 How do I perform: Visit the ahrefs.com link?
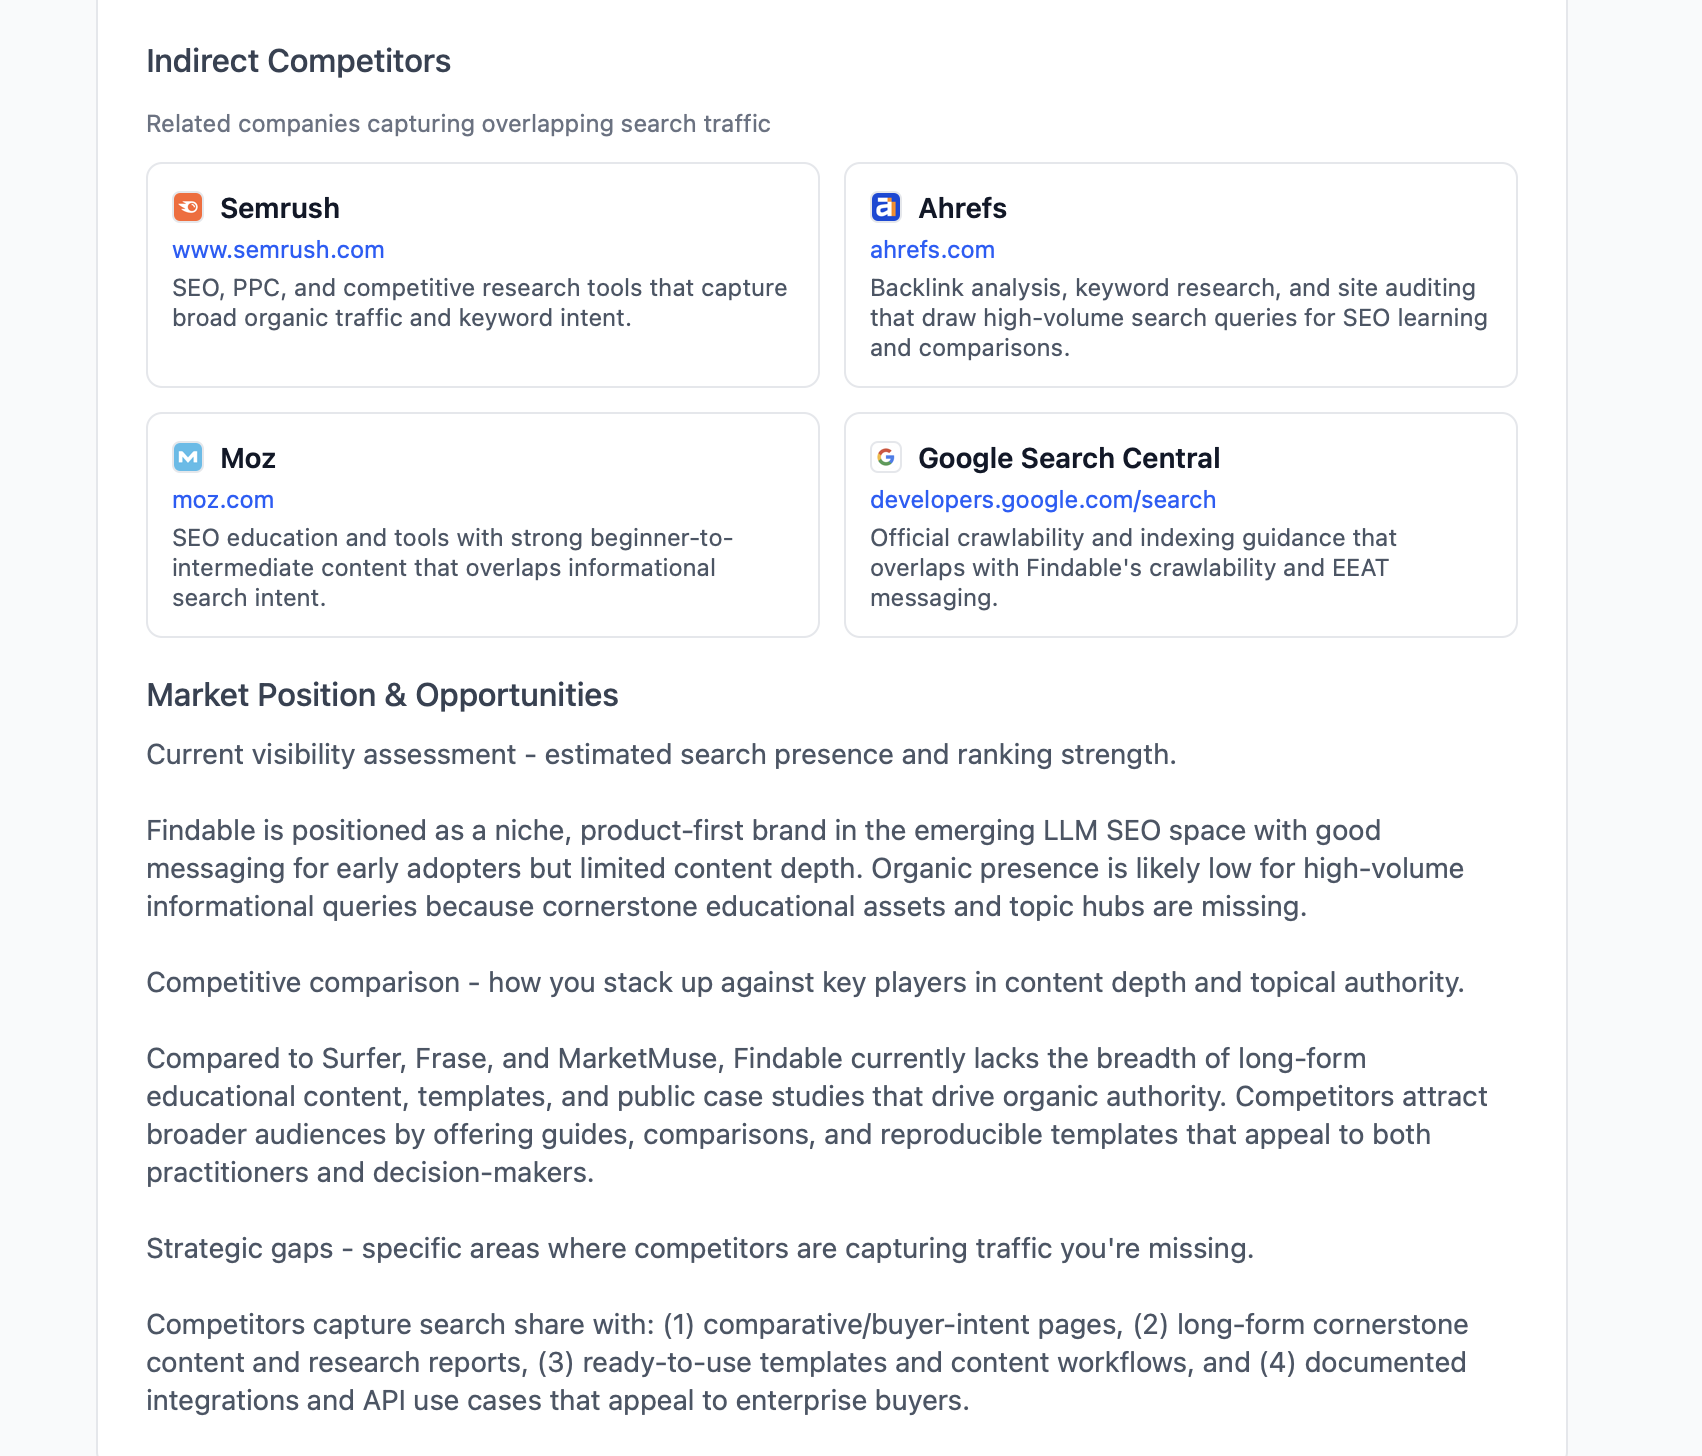932,250
